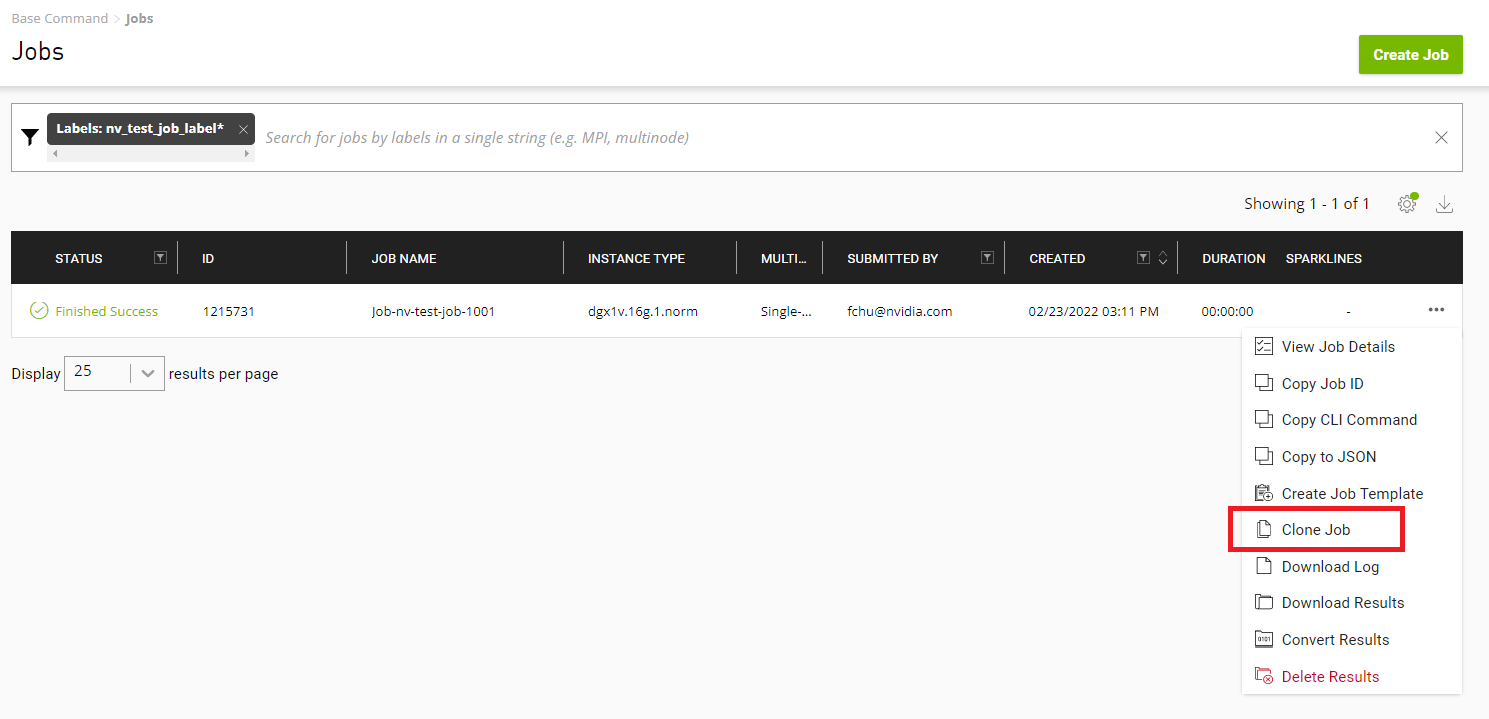Click the DURATION column header
This screenshot has height=719, width=1489.
(1233, 258)
